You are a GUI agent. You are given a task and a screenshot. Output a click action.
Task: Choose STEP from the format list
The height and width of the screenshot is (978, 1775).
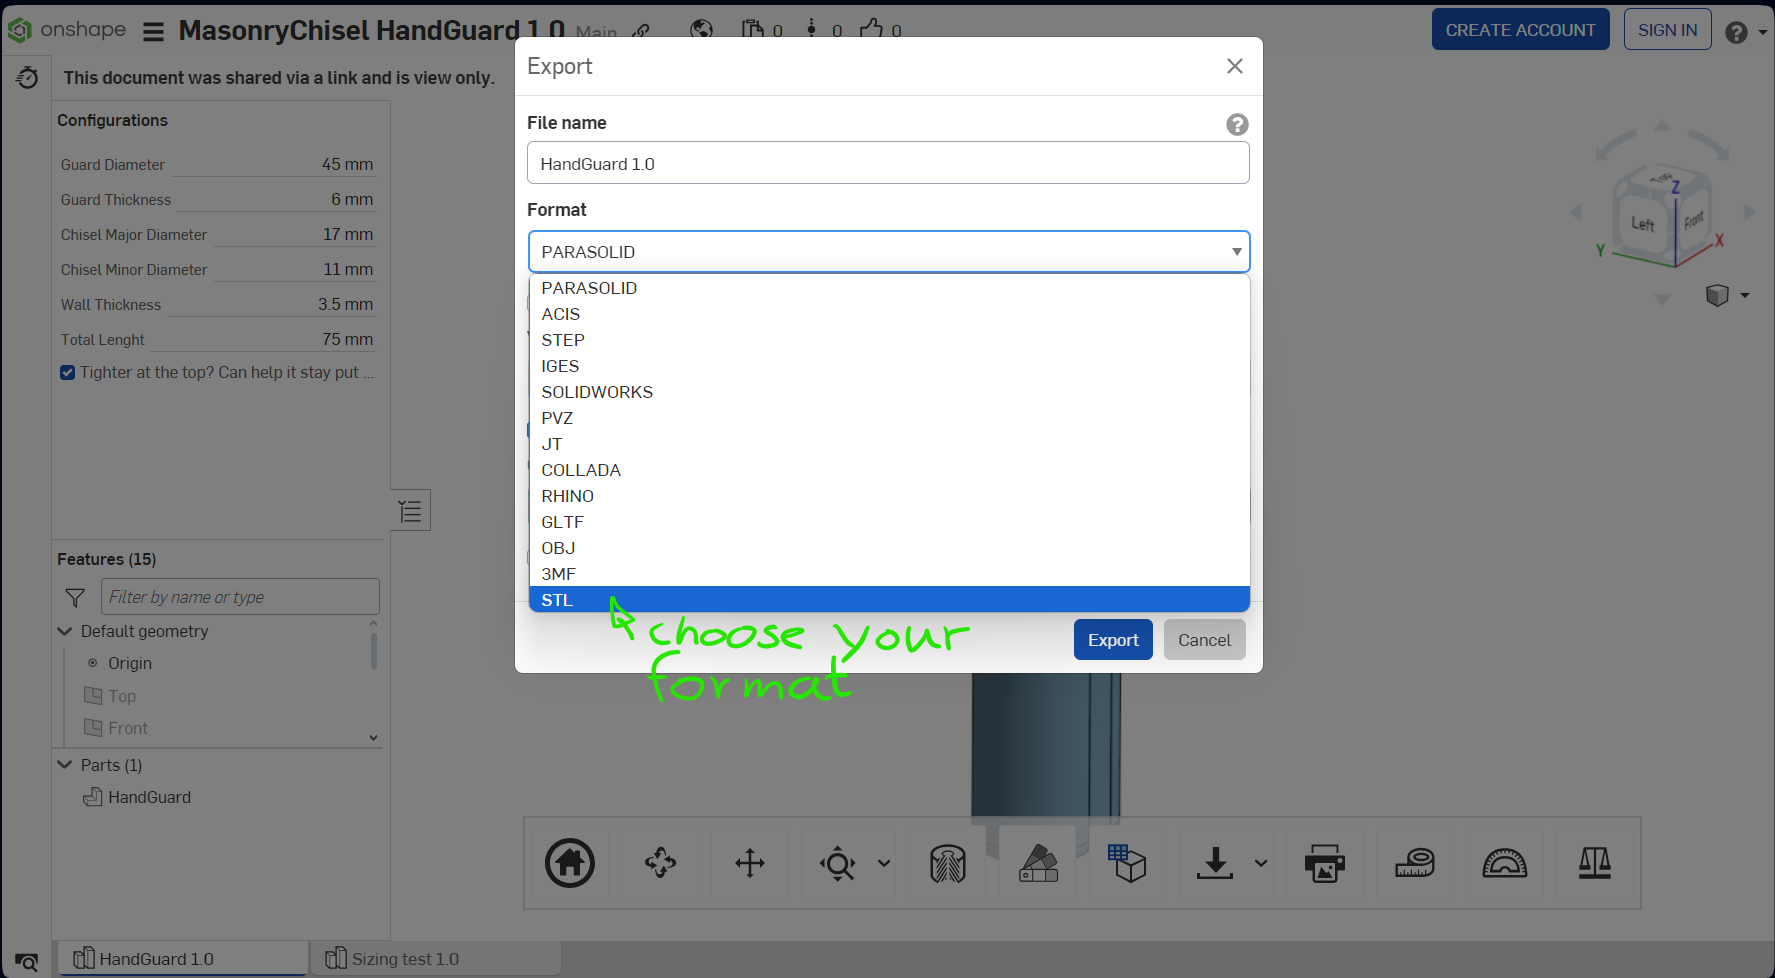(889, 340)
